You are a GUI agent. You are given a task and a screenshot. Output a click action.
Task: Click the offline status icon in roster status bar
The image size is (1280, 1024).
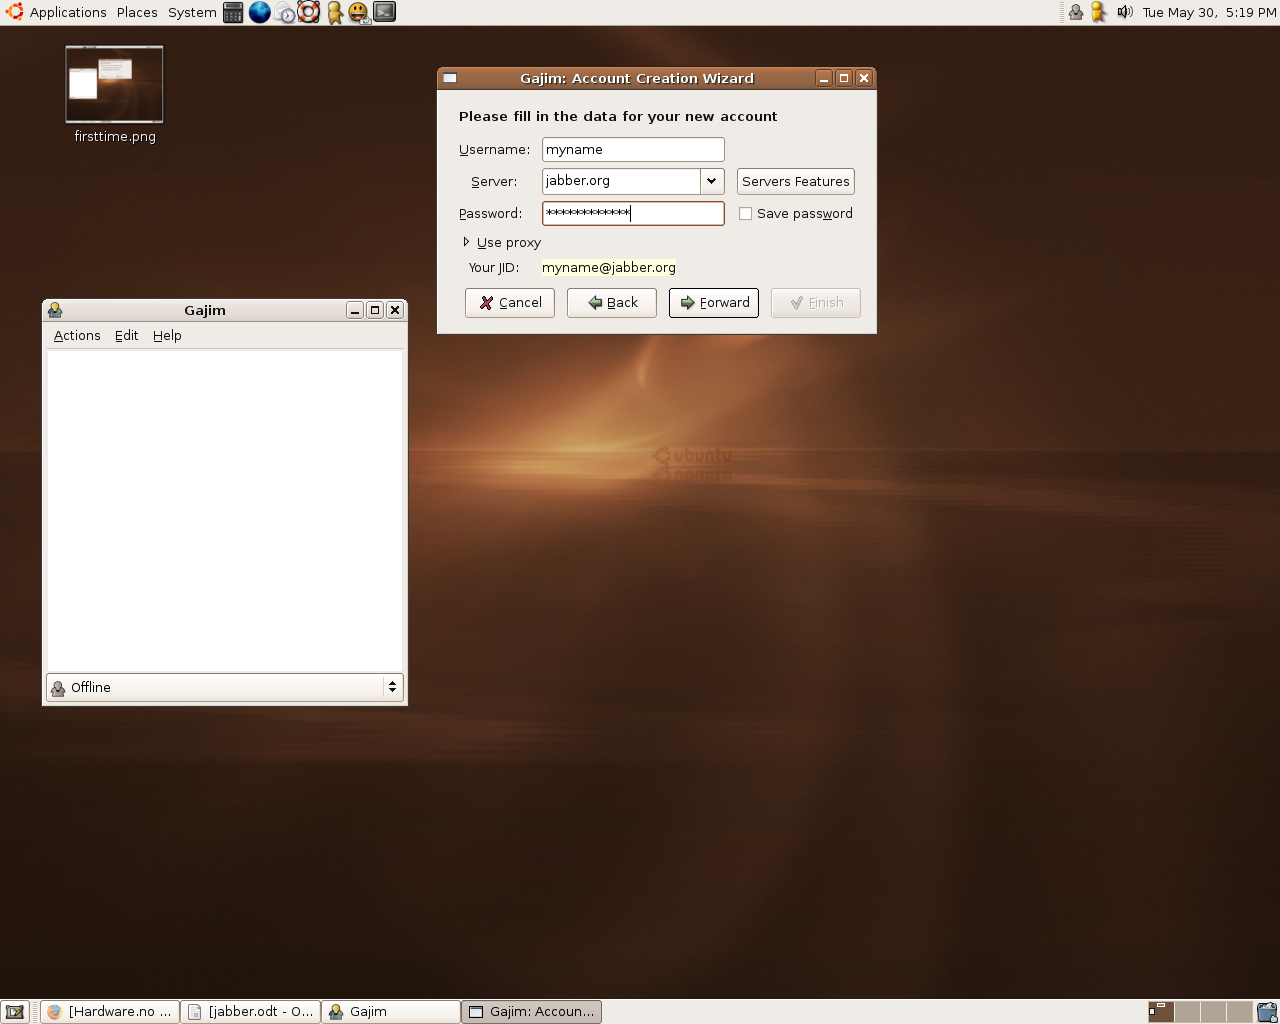click(x=58, y=688)
